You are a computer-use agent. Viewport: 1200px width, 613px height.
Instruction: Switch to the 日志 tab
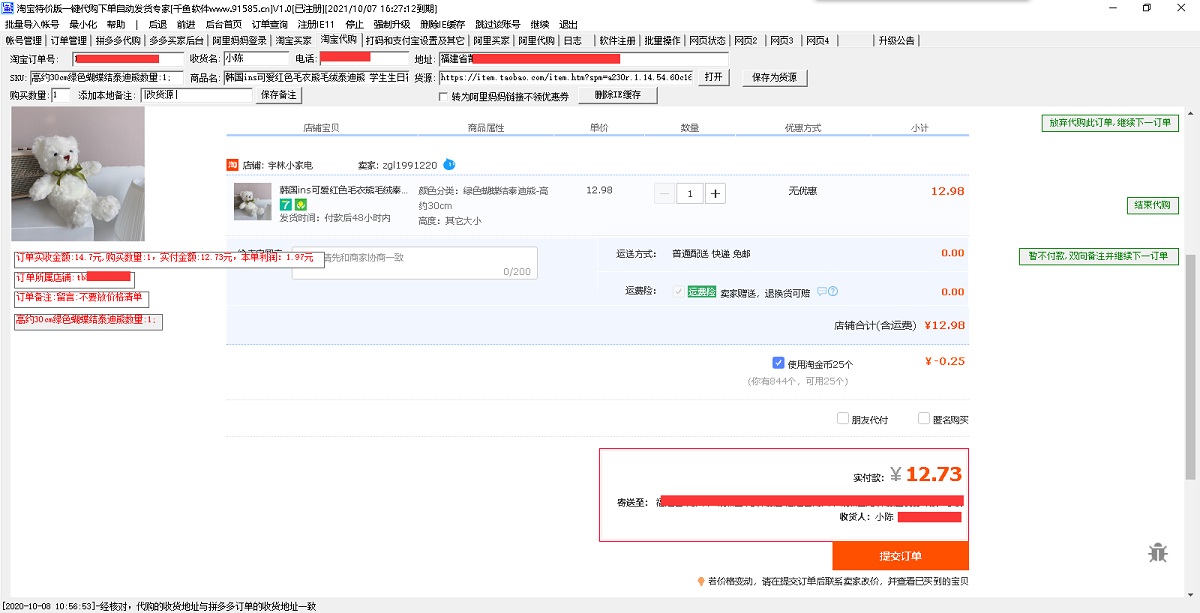[573, 41]
